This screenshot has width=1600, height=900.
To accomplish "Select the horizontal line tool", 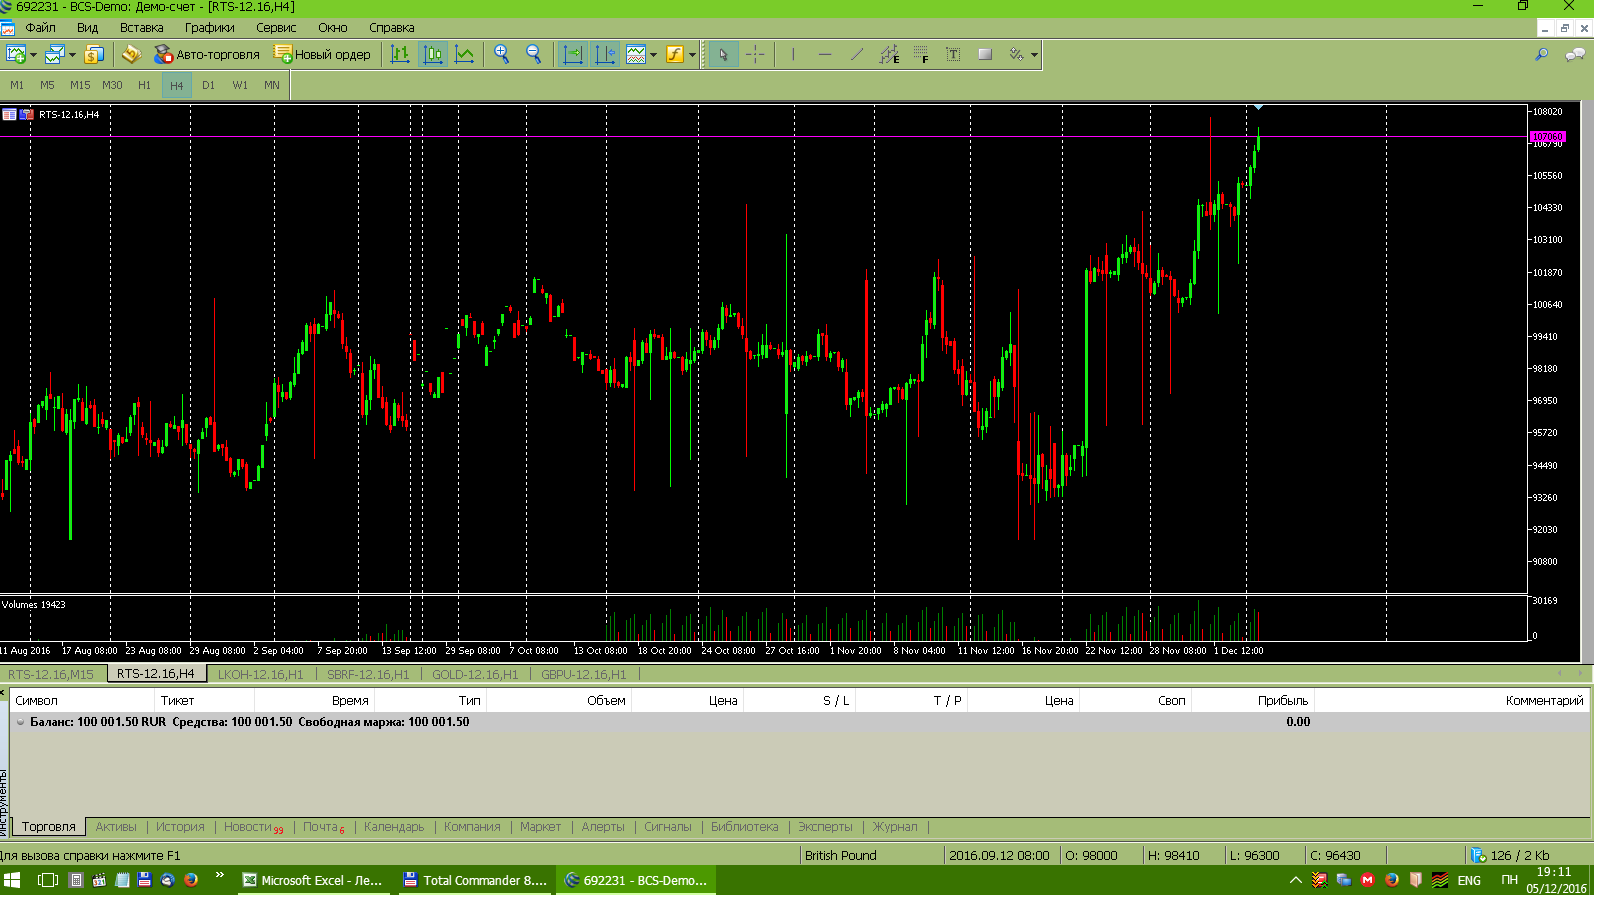I will pos(825,54).
